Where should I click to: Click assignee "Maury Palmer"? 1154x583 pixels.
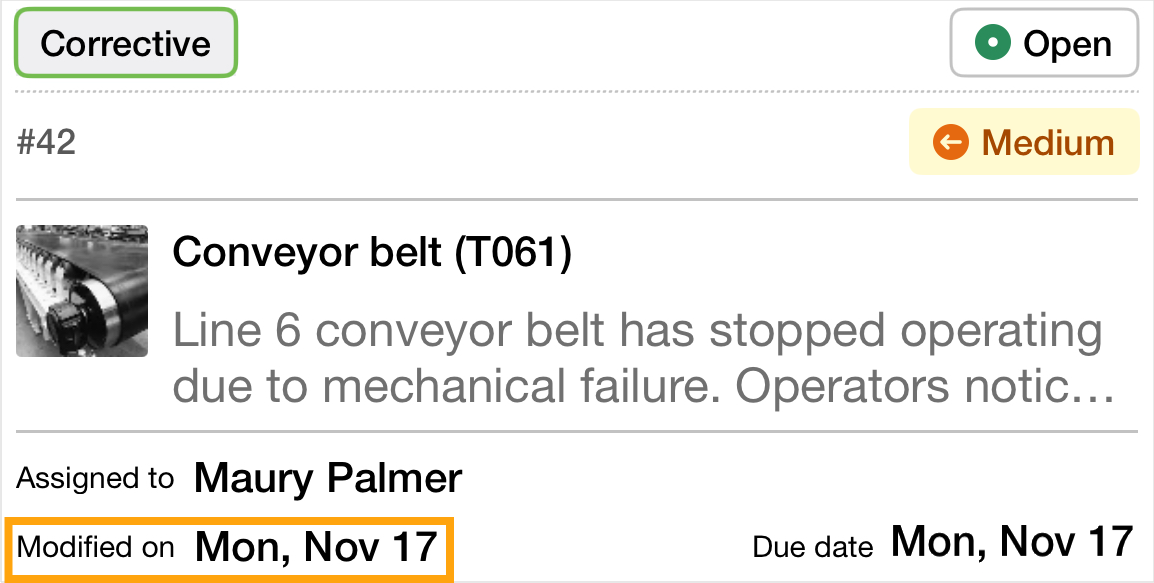327,478
